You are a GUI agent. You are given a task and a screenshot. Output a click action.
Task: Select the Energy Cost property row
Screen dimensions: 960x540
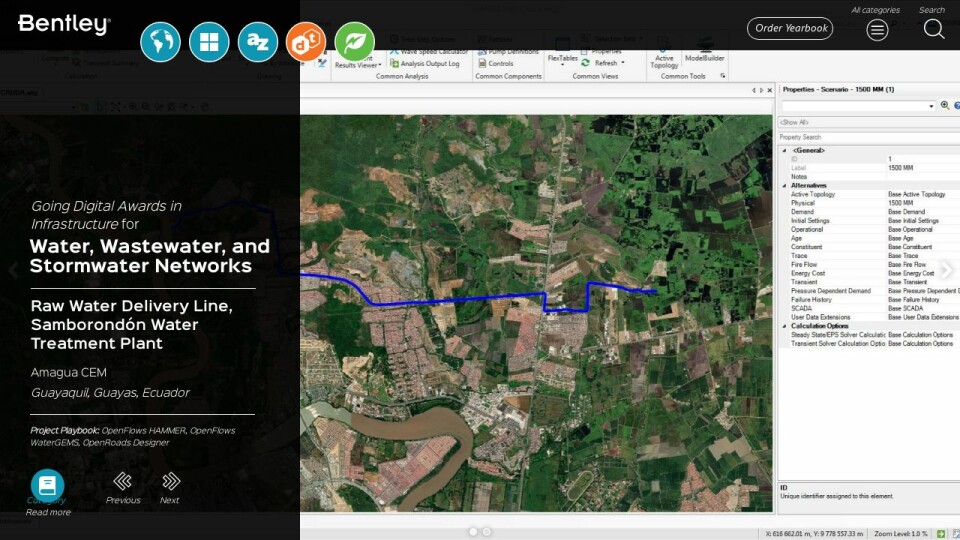pos(869,274)
